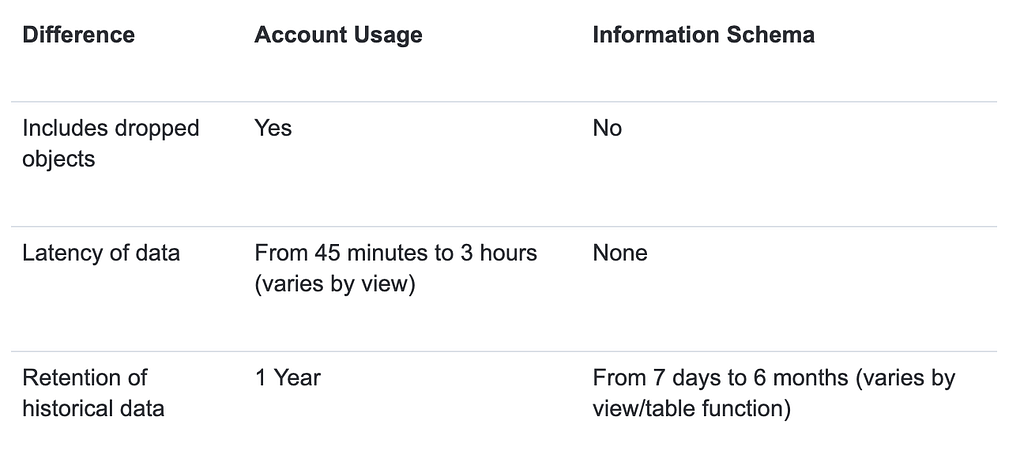
Task: Click the 'Includes dropped' text line
Action: tap(110, 128)
